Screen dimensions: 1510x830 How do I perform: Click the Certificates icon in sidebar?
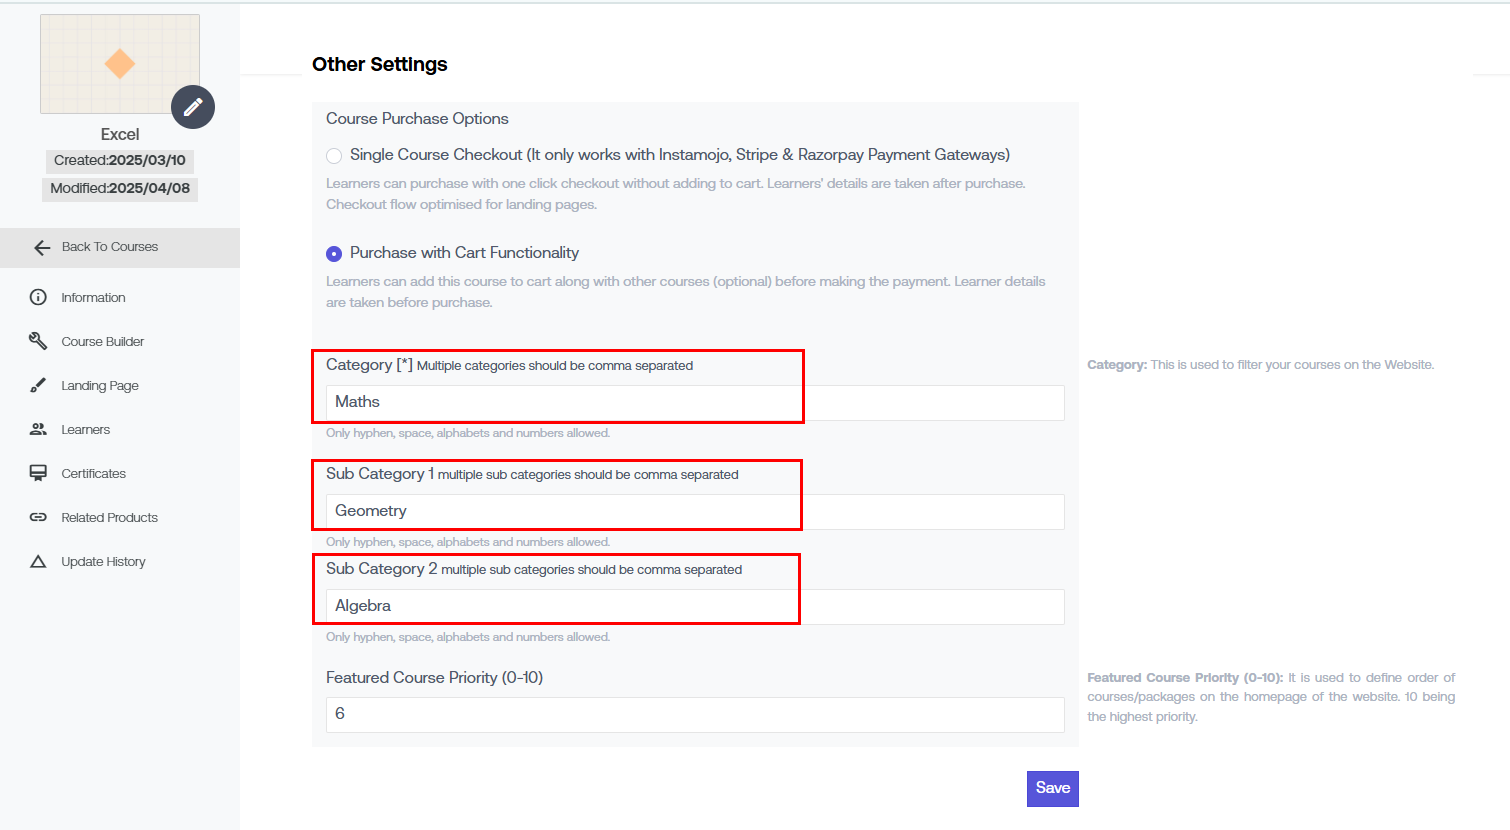[x=38, y=473]
